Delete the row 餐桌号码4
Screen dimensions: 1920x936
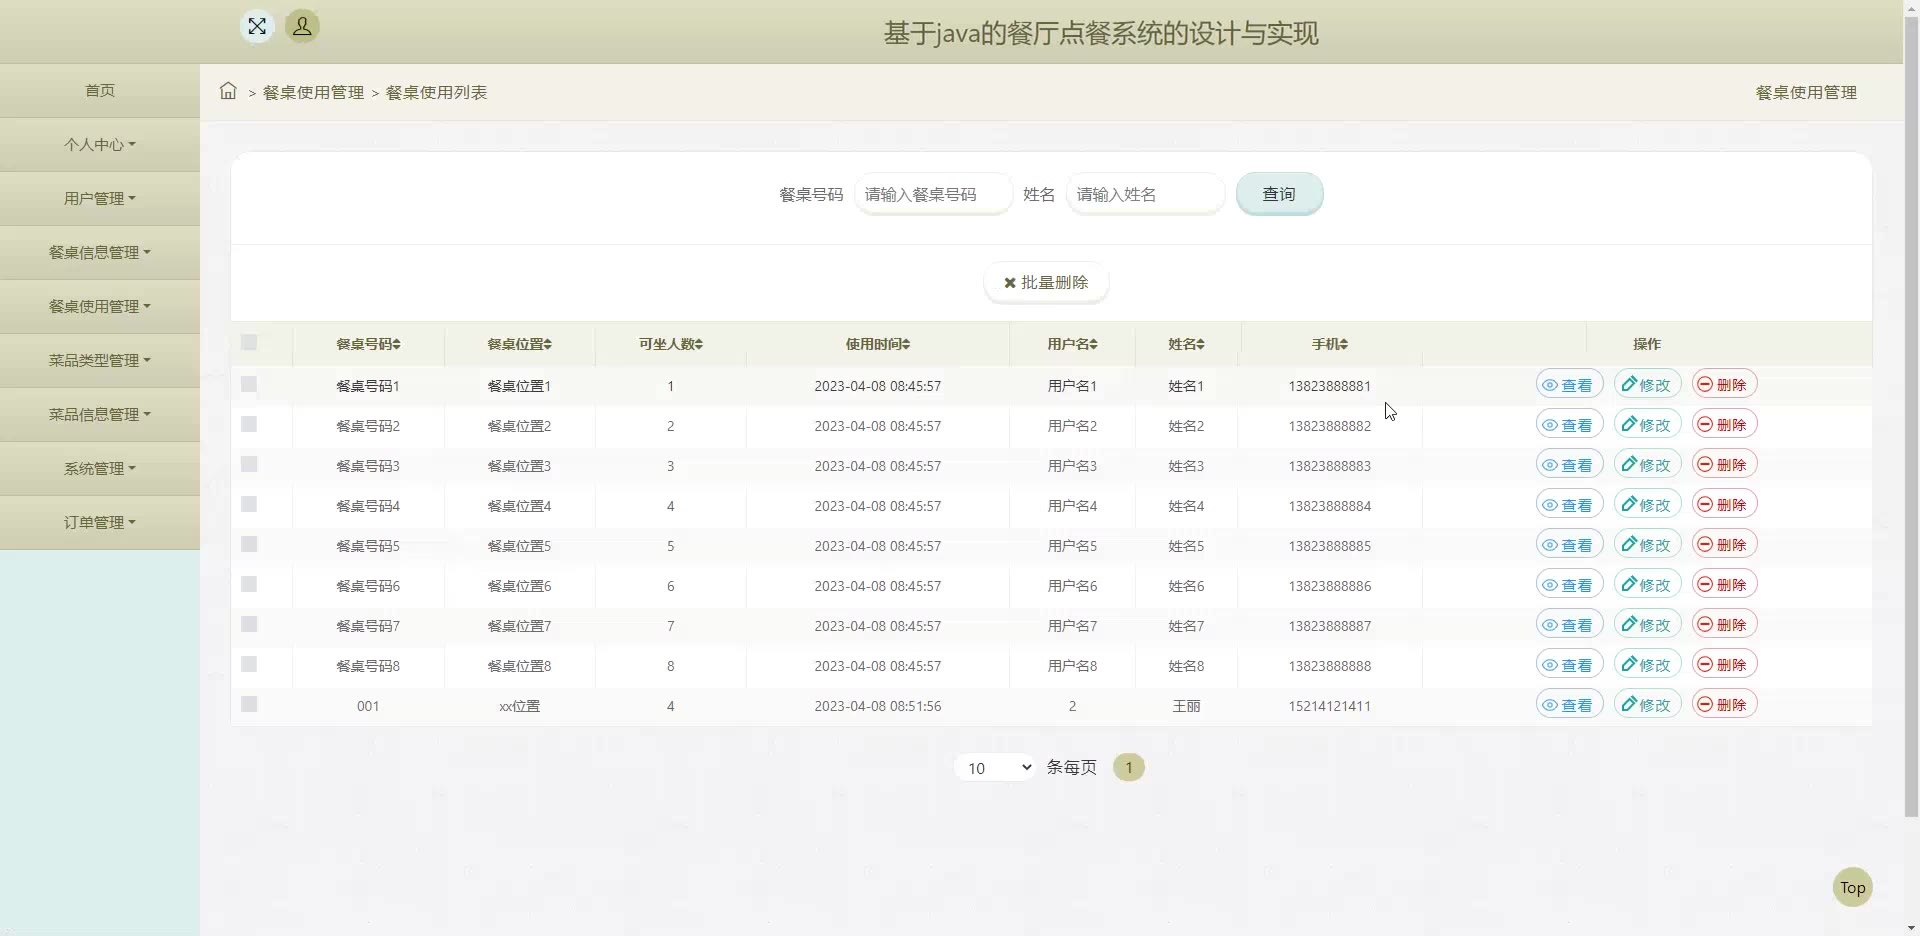coord(1724,505)
